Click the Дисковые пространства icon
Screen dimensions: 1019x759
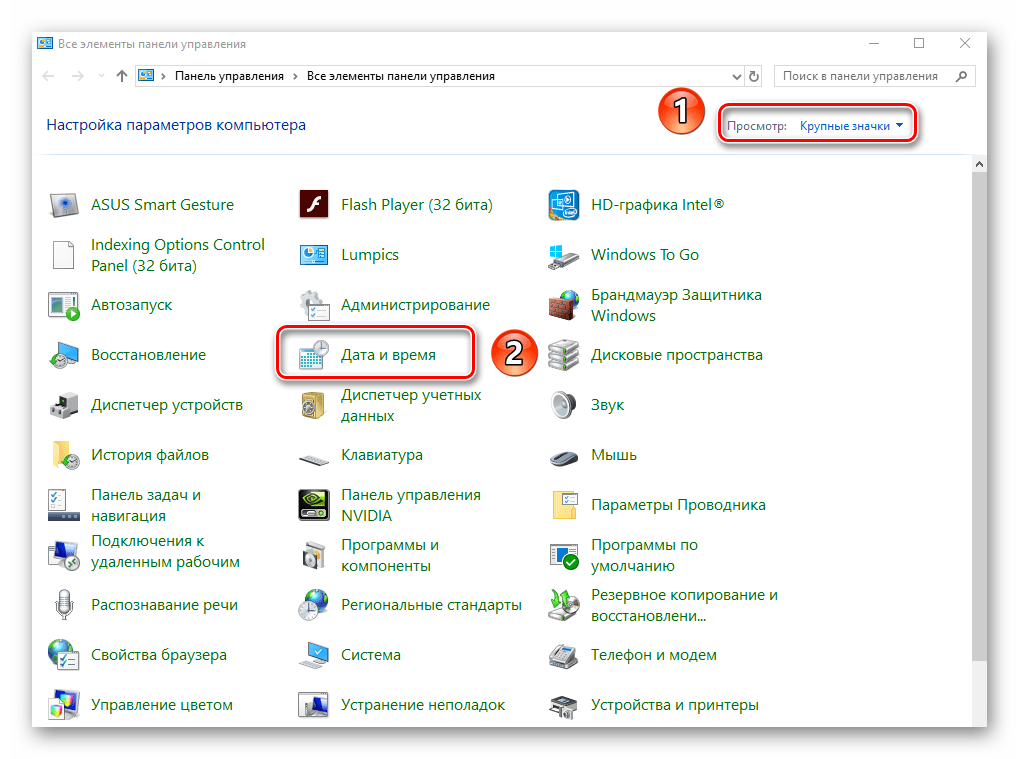click(x=563, y=355)
